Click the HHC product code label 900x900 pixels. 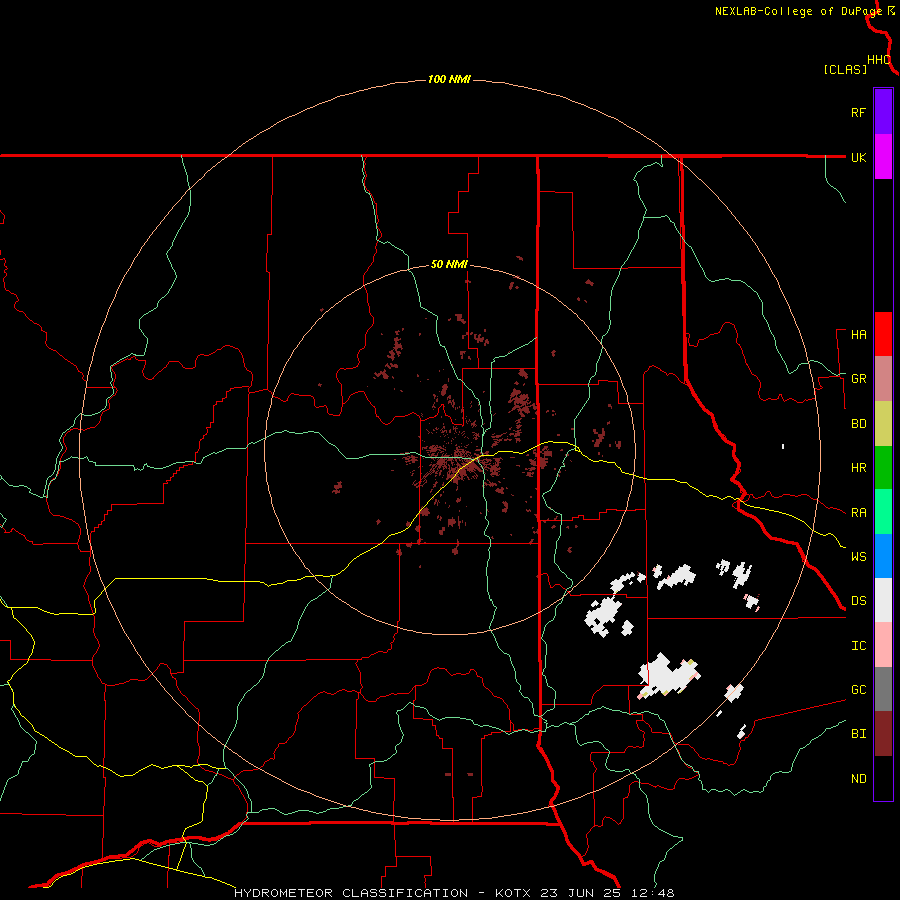[x=878, y=60]
